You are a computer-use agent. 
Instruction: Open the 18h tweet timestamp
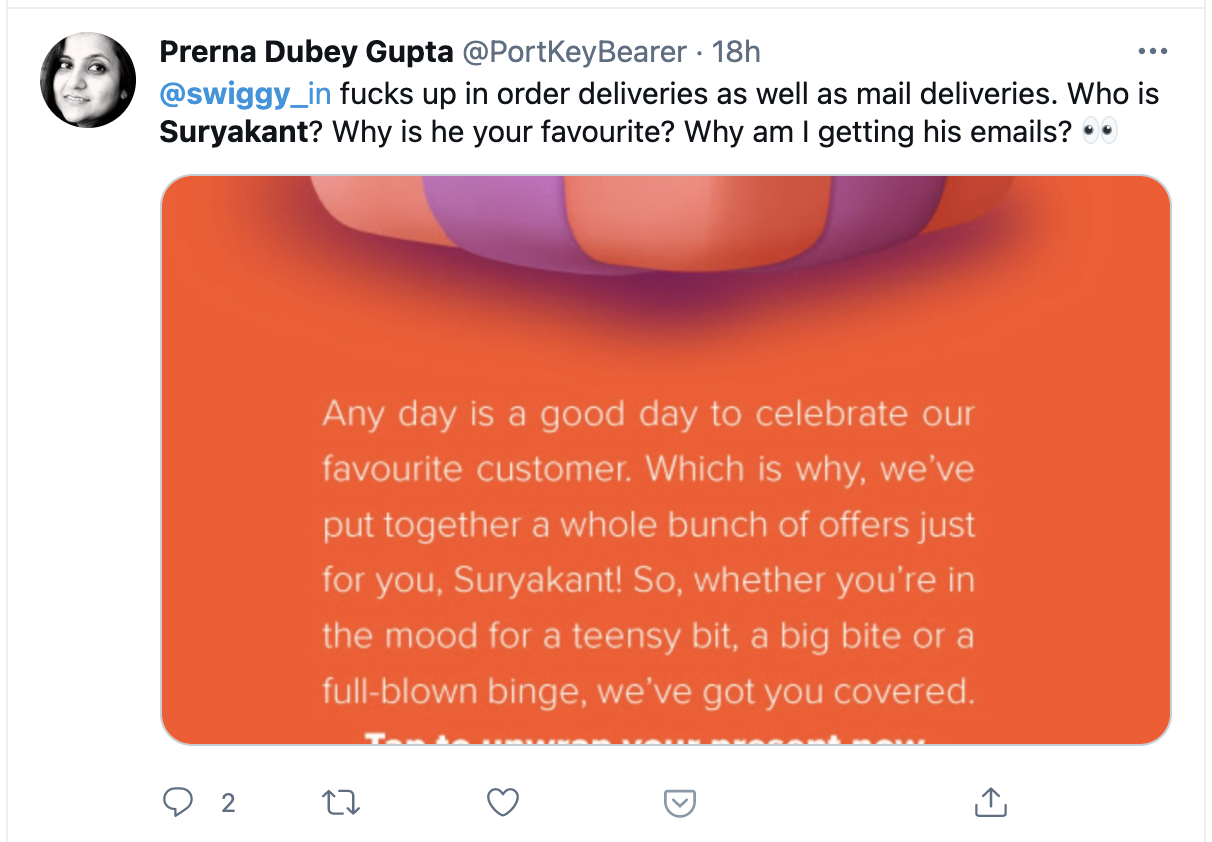735,53
